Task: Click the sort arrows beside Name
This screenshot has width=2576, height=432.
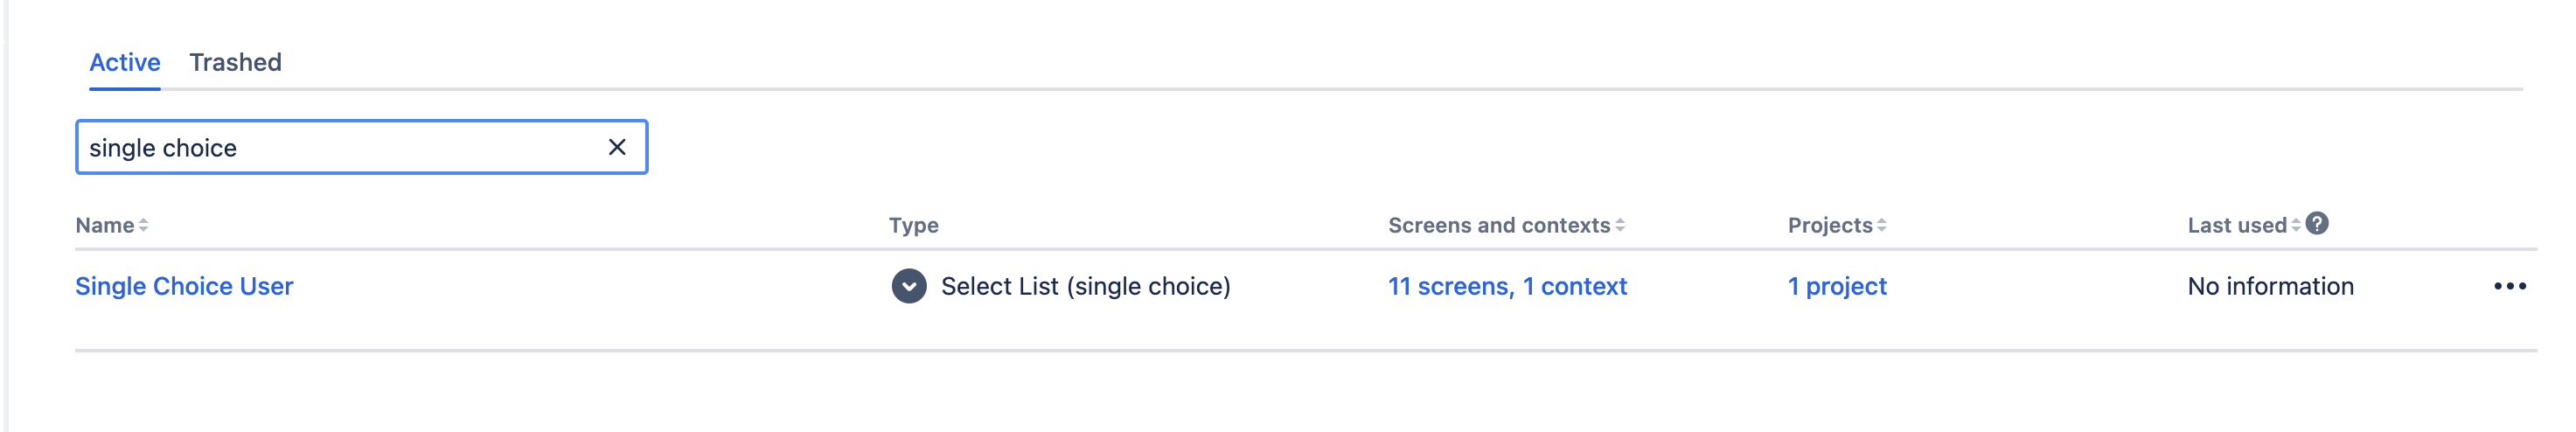Action: (x=144, y=226)
